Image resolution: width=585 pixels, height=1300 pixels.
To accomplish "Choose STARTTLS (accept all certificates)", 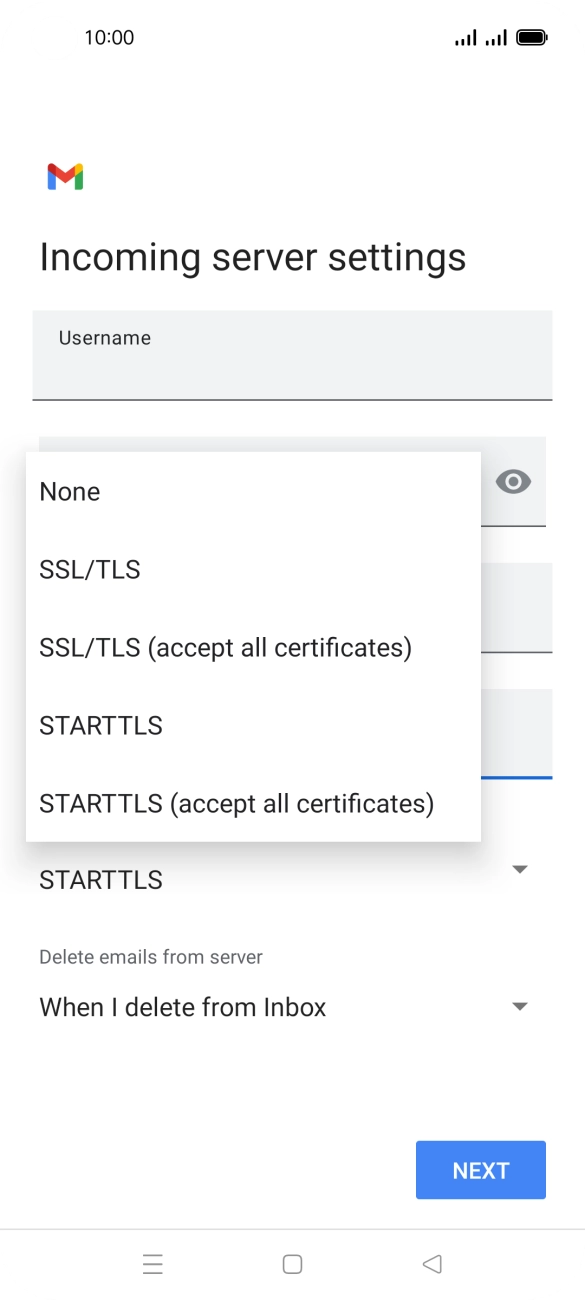I will (253, 804).
